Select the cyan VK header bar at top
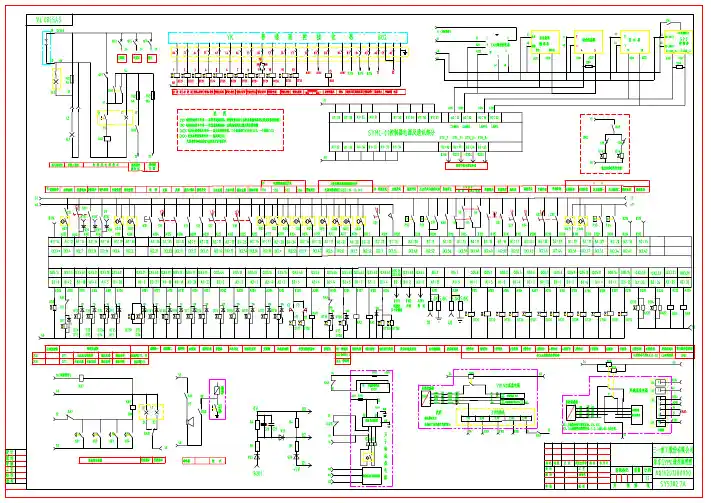 click(288, 36)
